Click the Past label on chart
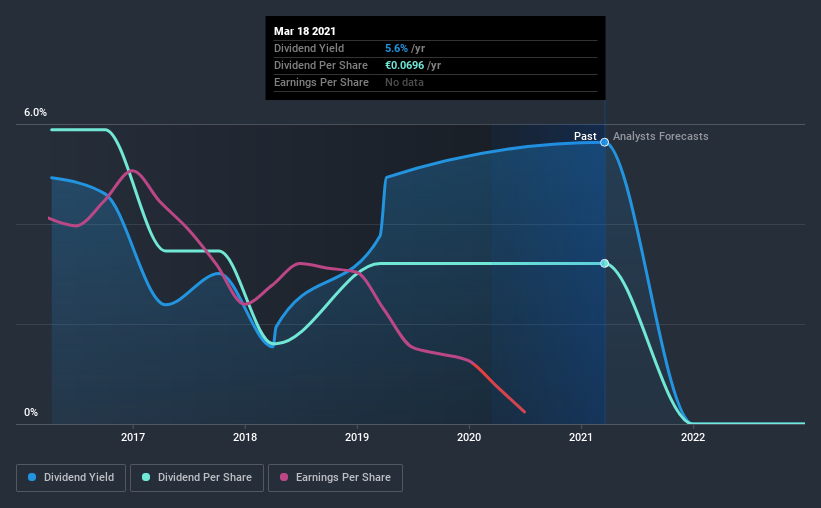This screenshot has width=821, height=508. [x=585, y=136]
